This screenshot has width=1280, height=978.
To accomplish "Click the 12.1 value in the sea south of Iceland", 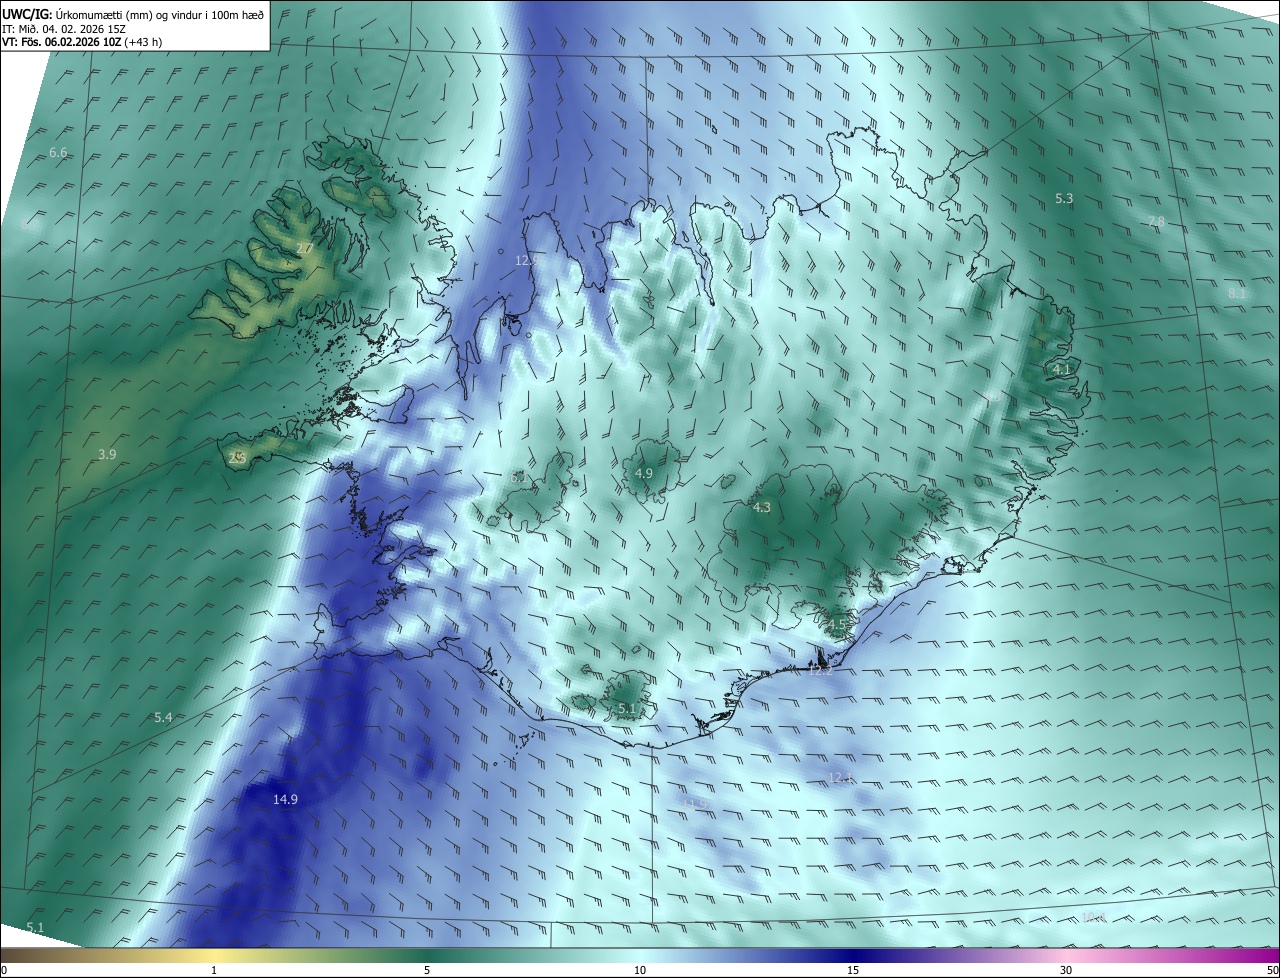I will (841, 778).
